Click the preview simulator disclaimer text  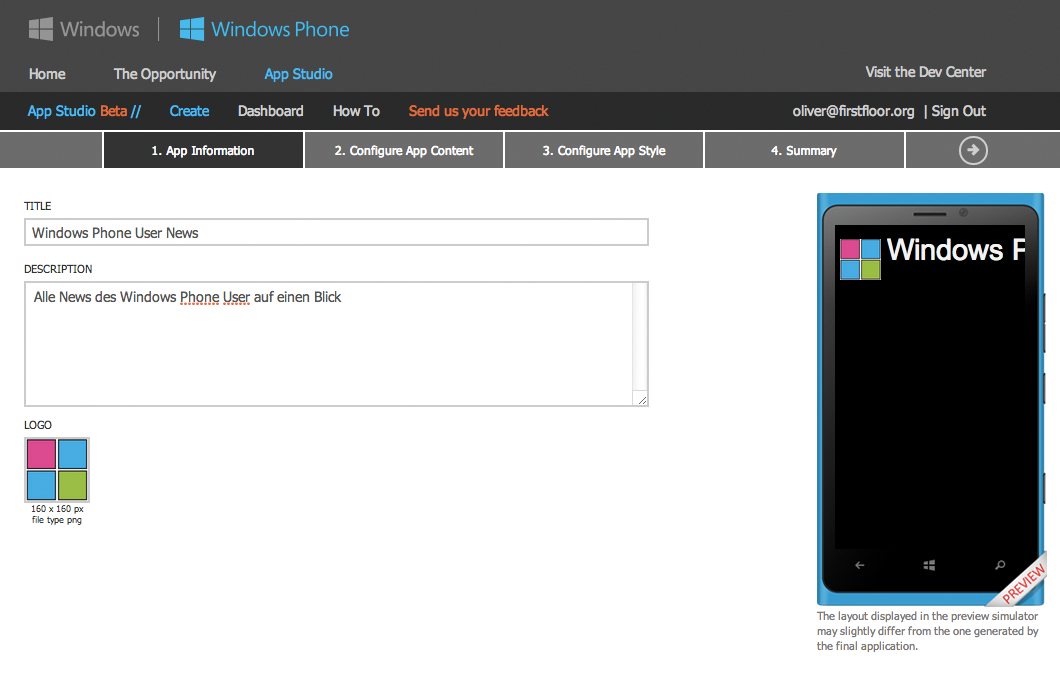(928, 631)
